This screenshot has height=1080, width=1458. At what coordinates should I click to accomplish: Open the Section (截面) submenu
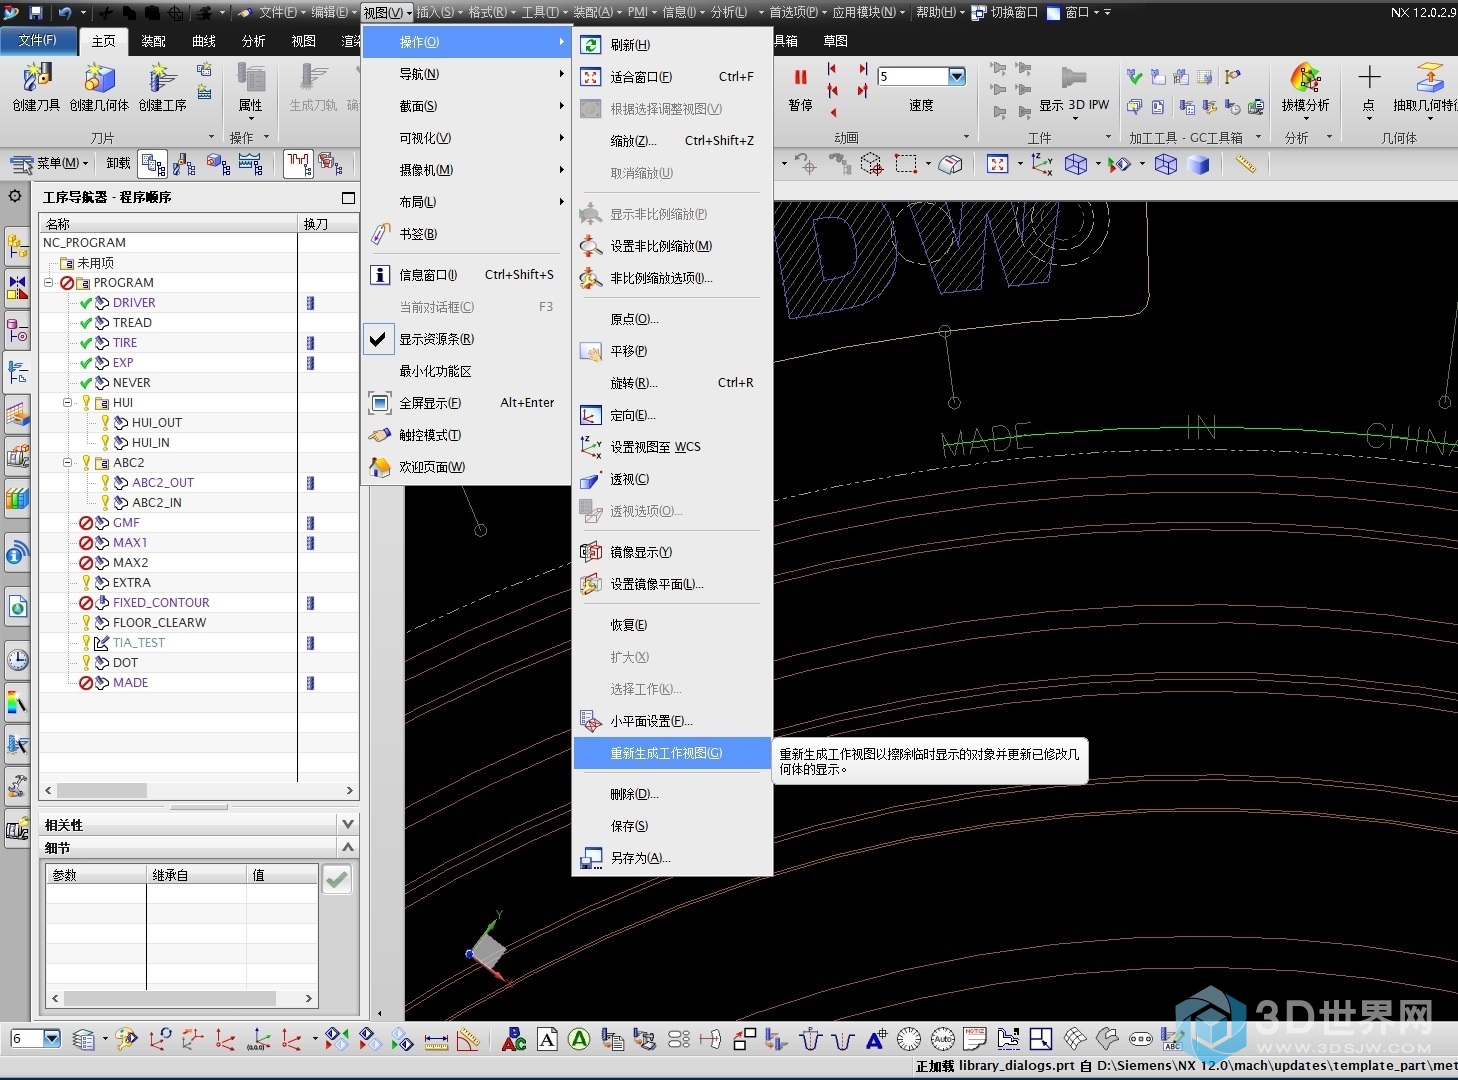click(x=466, y=106)
